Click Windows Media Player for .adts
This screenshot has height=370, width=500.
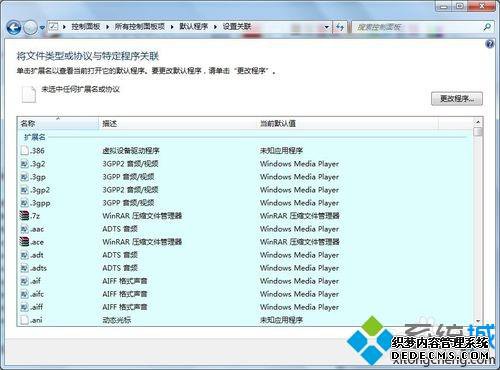[299, 268]
